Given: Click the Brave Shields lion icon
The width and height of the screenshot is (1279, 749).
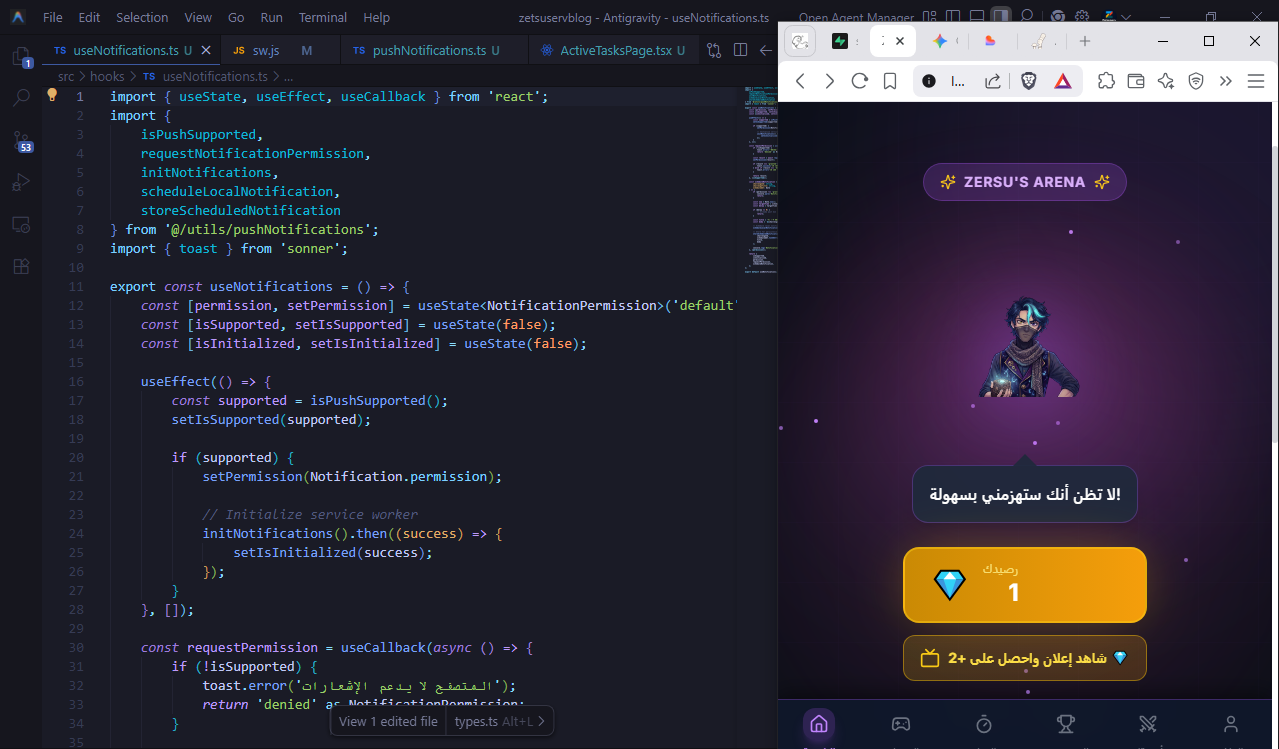Looking at the screenshot, I should click(x=1029, y=81).
